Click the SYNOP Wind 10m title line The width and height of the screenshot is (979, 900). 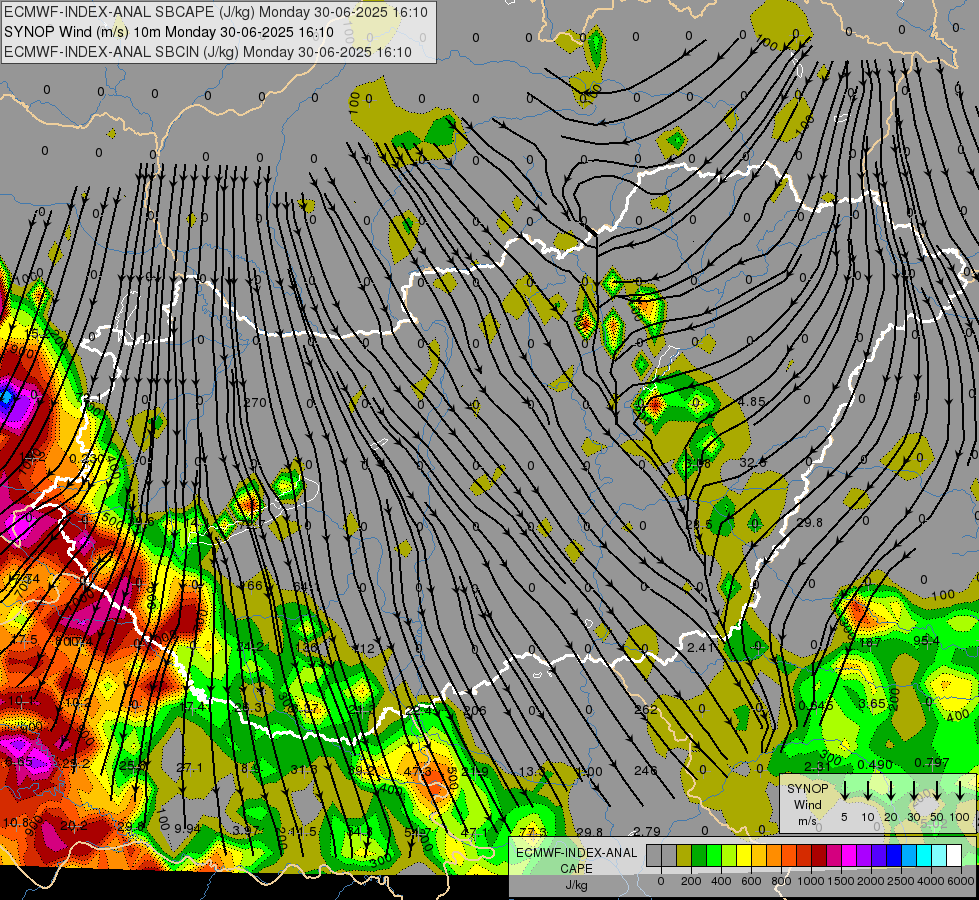pos(169,32)
